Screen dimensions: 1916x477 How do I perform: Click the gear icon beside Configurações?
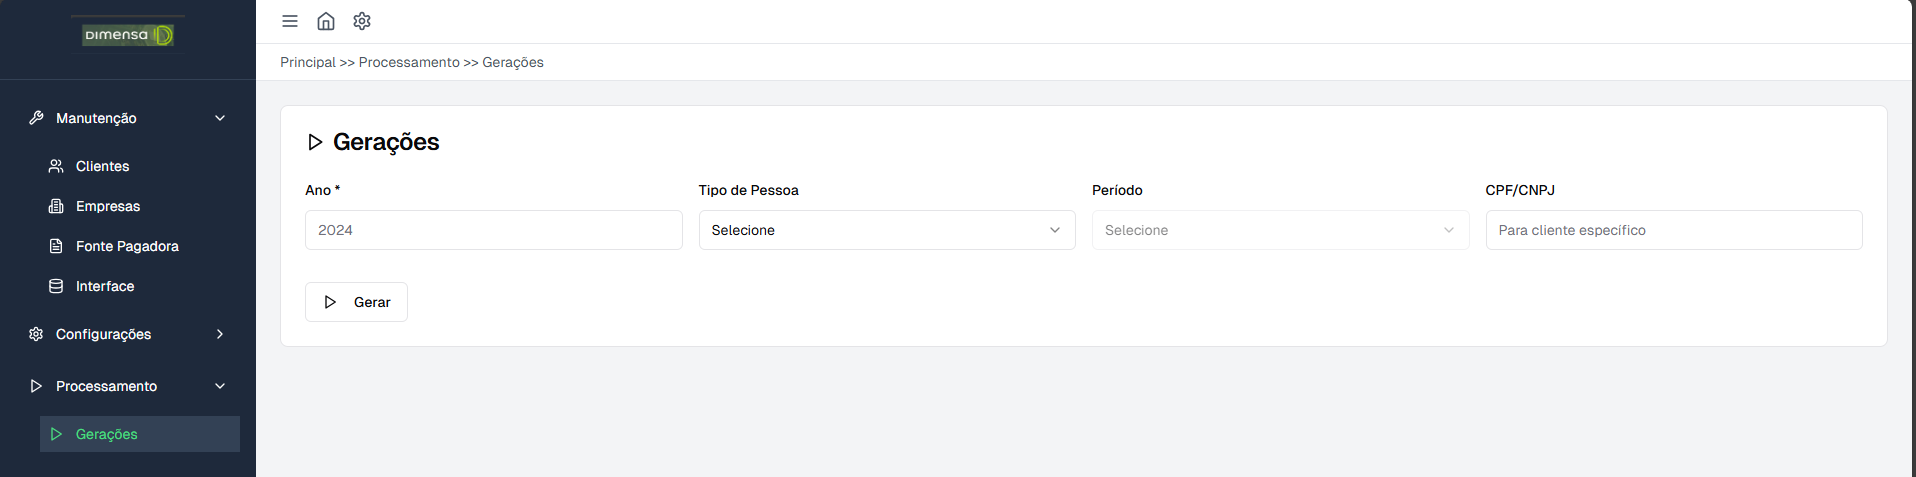(x=36, y=334)
